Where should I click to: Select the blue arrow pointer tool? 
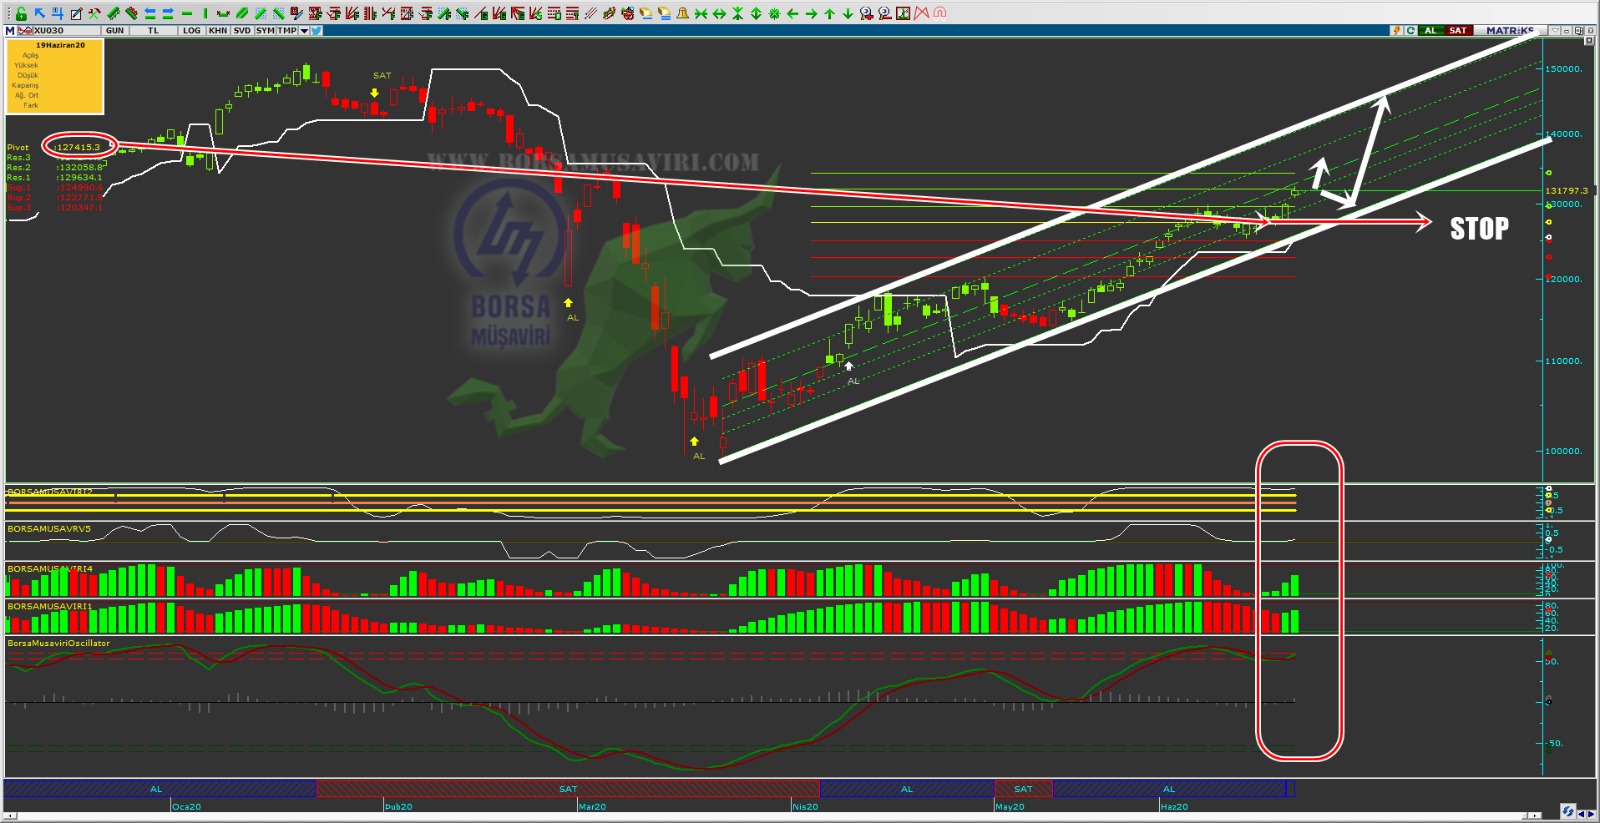[39, 13]
